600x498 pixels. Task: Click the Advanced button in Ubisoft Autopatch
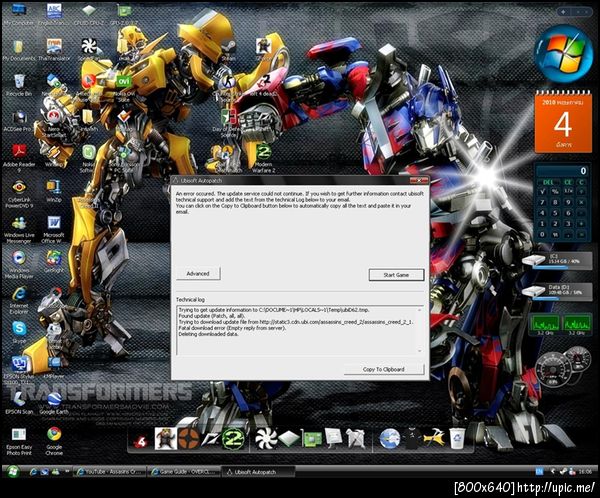pos(198,274)
